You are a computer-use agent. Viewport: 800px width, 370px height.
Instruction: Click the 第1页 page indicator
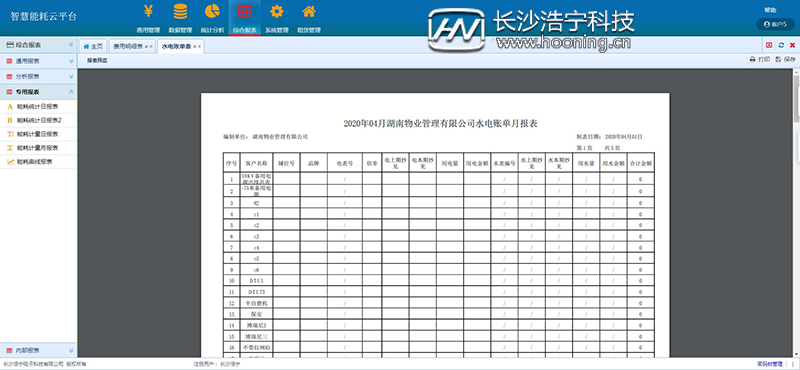(x=584, y=147)
